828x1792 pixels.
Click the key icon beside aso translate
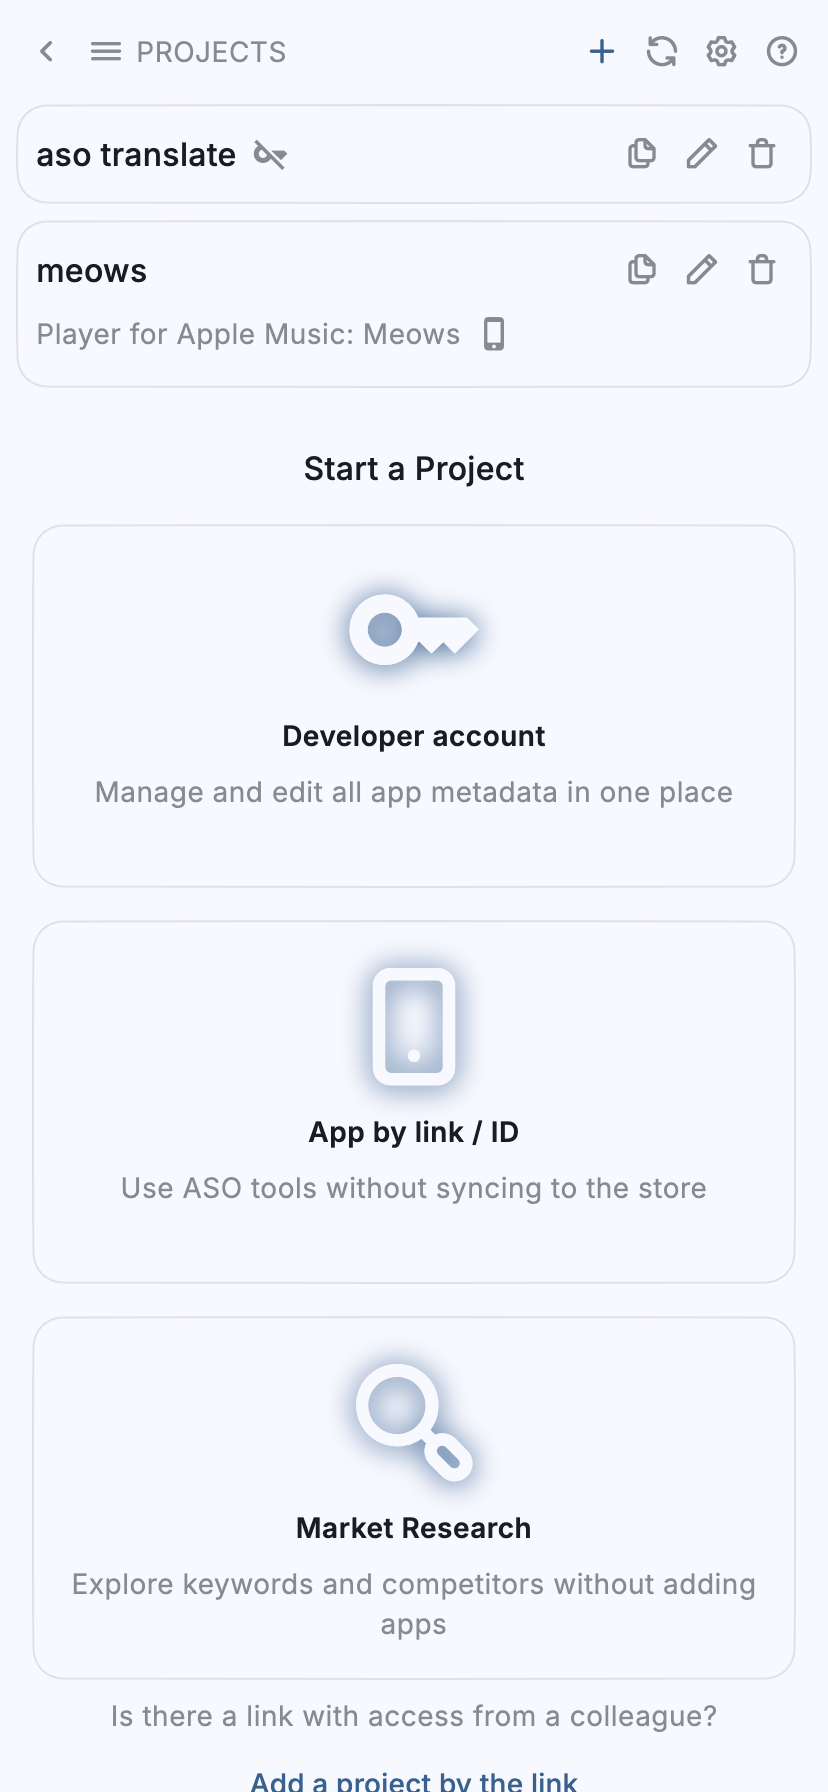pos(268,155)
